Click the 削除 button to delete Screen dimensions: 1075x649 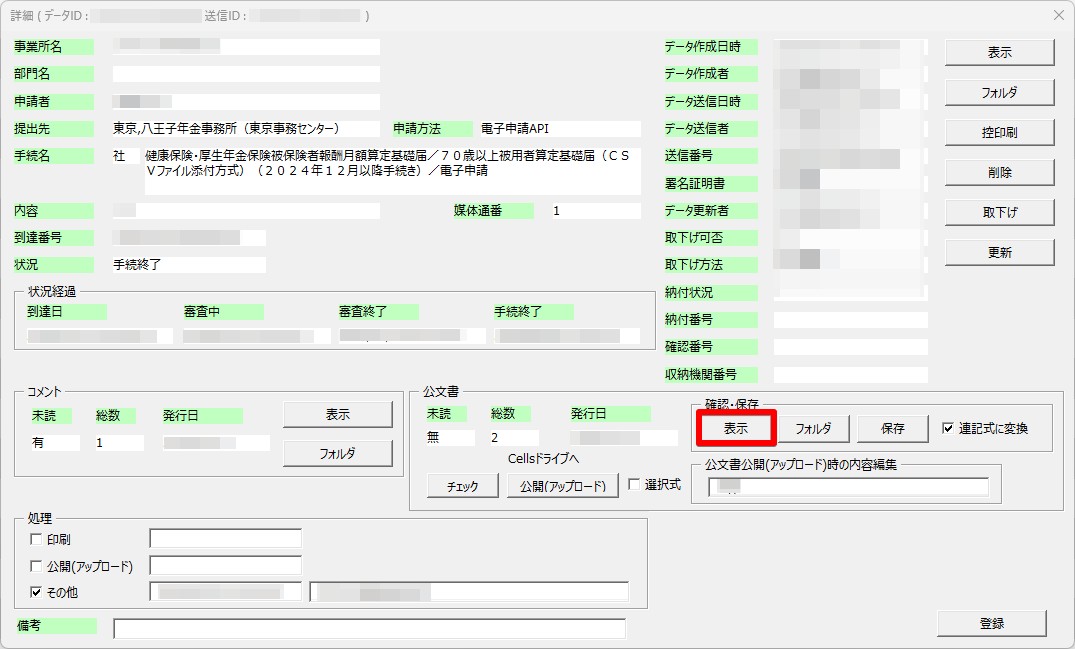999,172
